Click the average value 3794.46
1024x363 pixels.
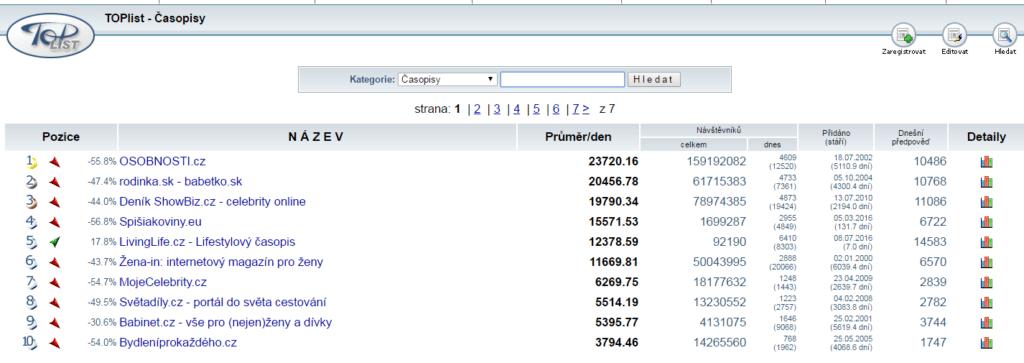click(616, 343)
